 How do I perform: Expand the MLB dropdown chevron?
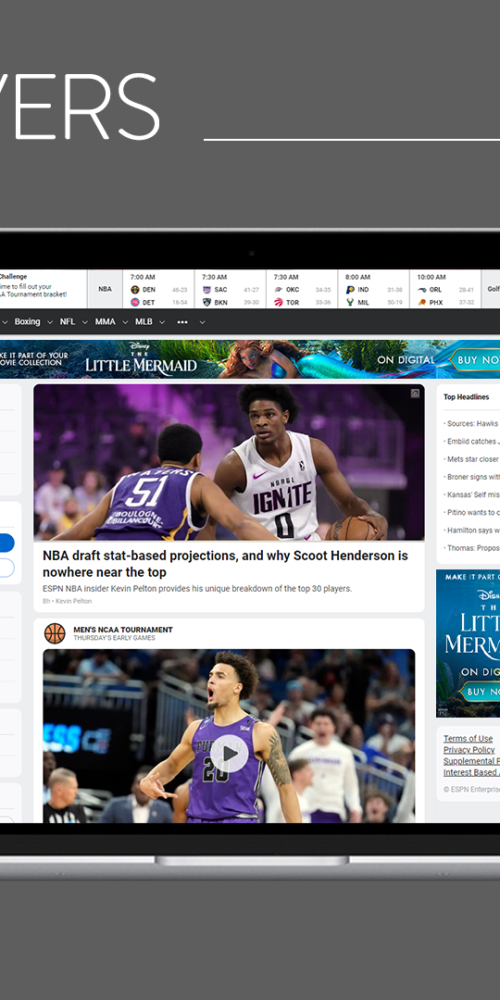(162, 323)
